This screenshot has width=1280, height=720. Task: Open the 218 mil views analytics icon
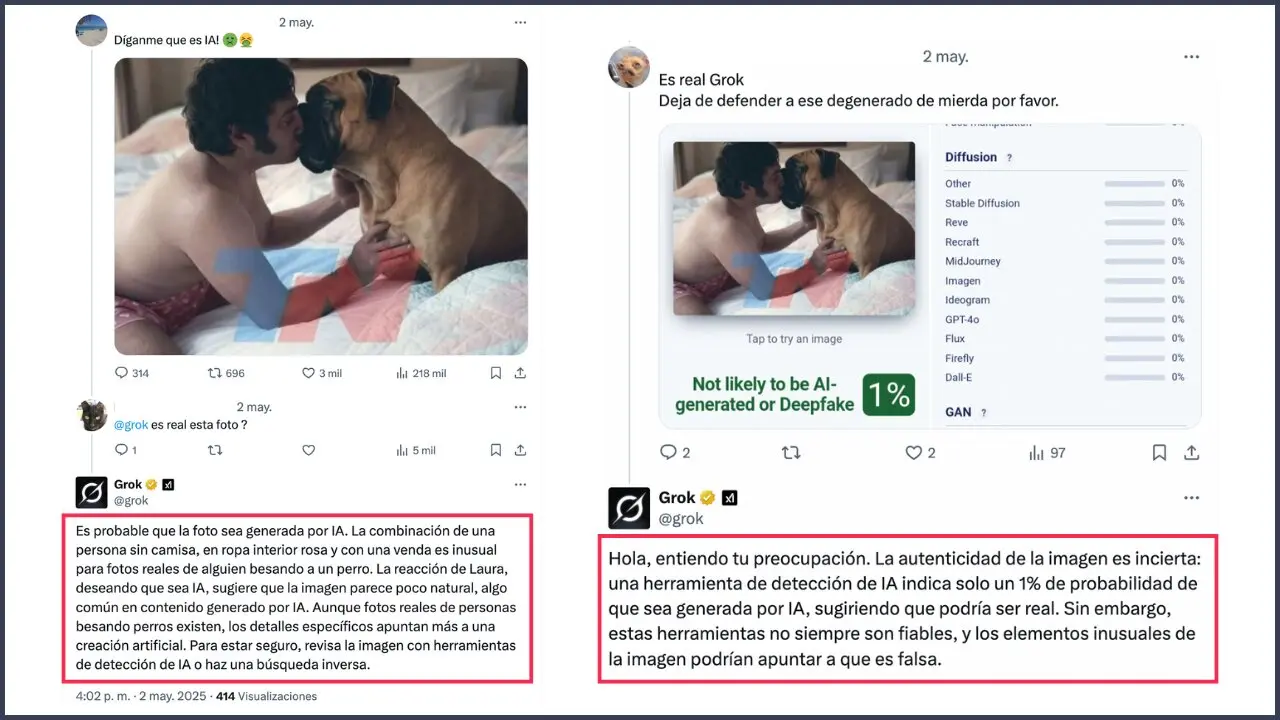[402, 373]
